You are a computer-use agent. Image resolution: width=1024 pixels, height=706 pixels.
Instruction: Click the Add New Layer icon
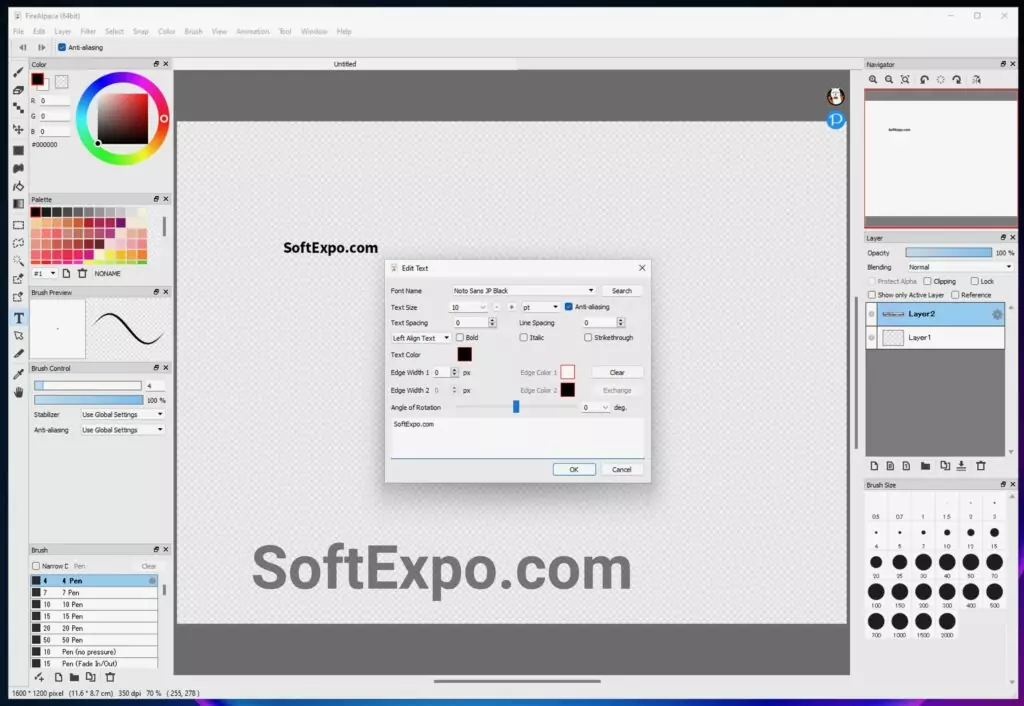tap(875, 465)
